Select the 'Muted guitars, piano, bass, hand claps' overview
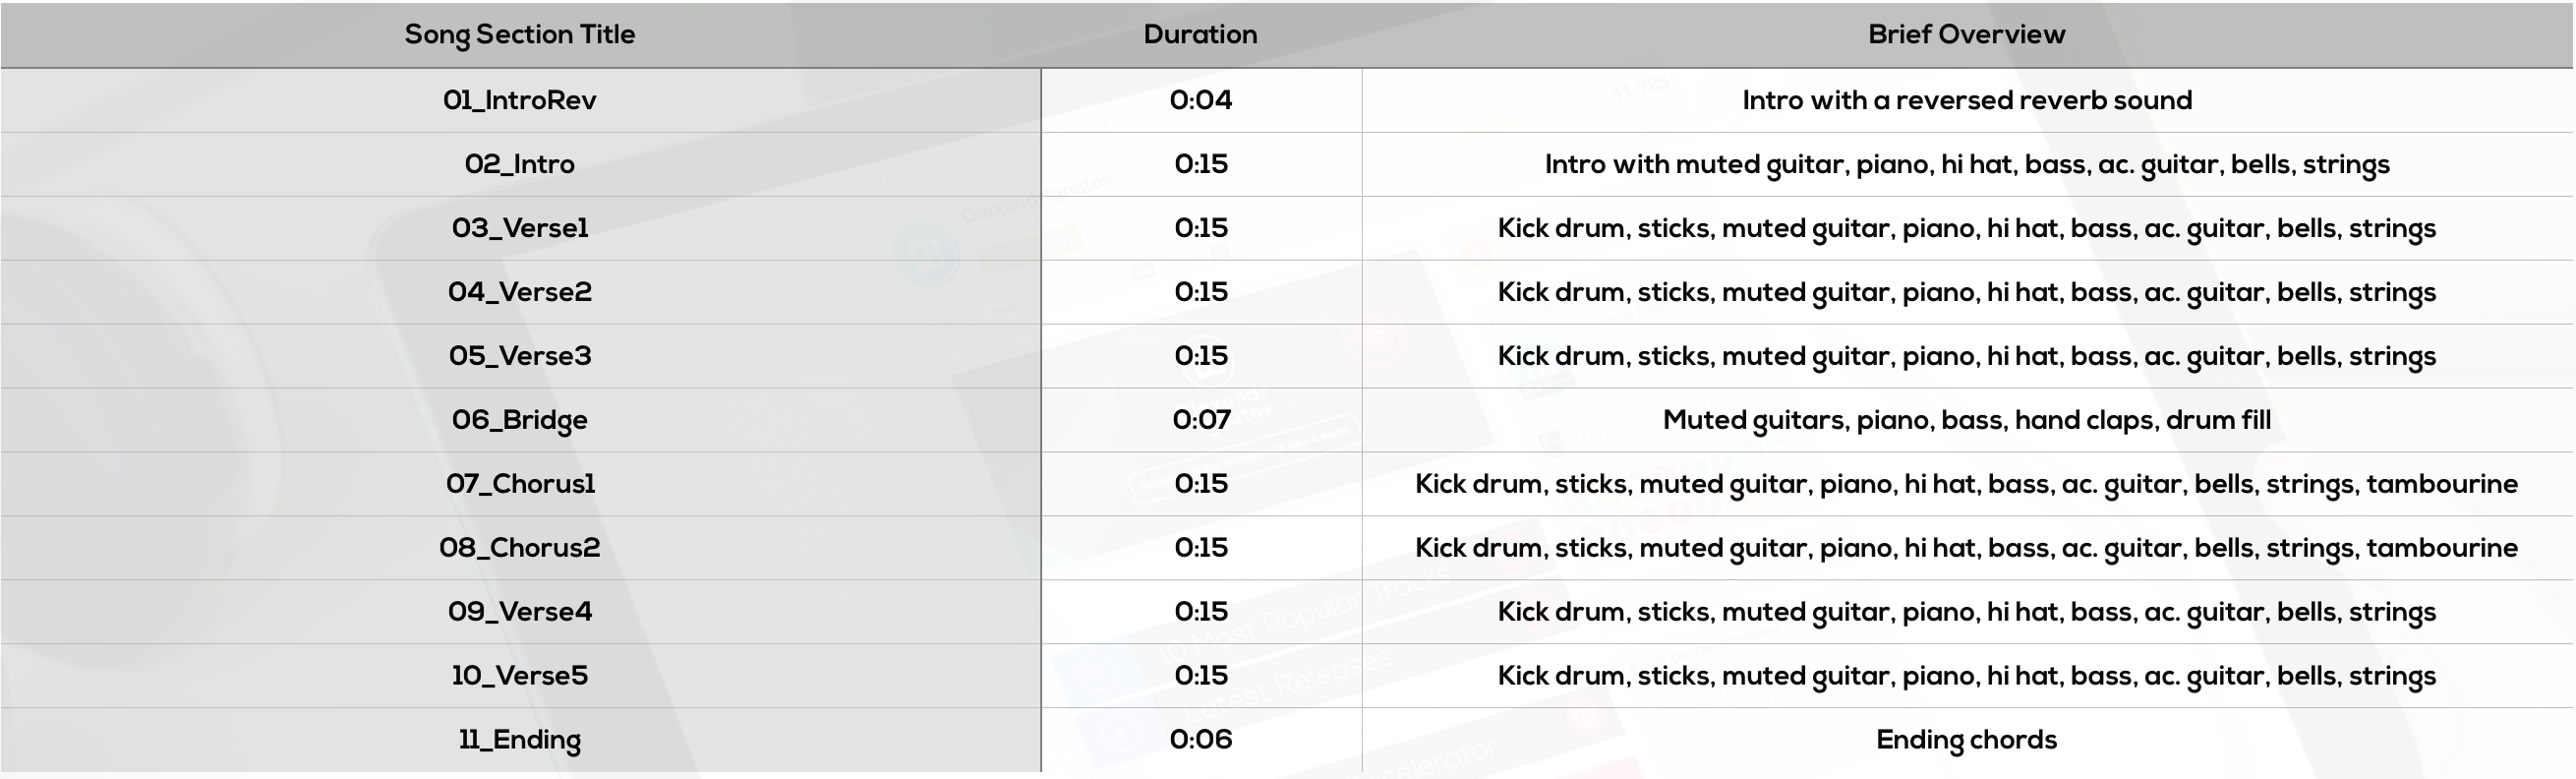This screenshot has width=2576, height=779. tap(1966, 420)
